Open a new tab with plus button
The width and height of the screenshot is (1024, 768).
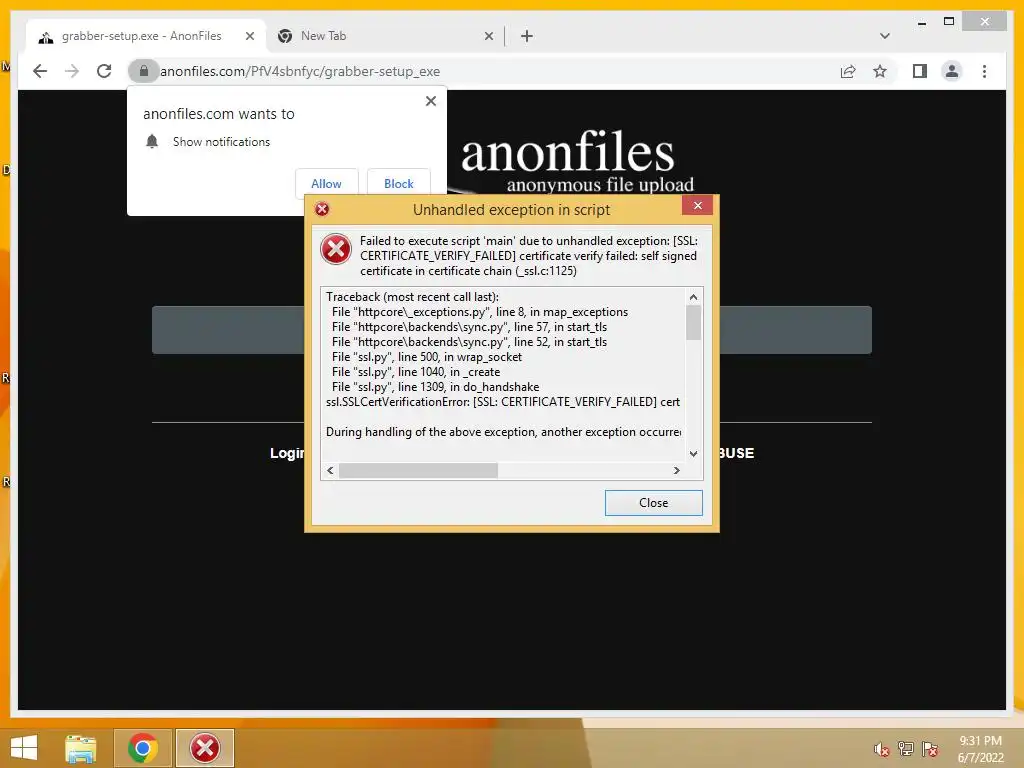tap(527, 36)
